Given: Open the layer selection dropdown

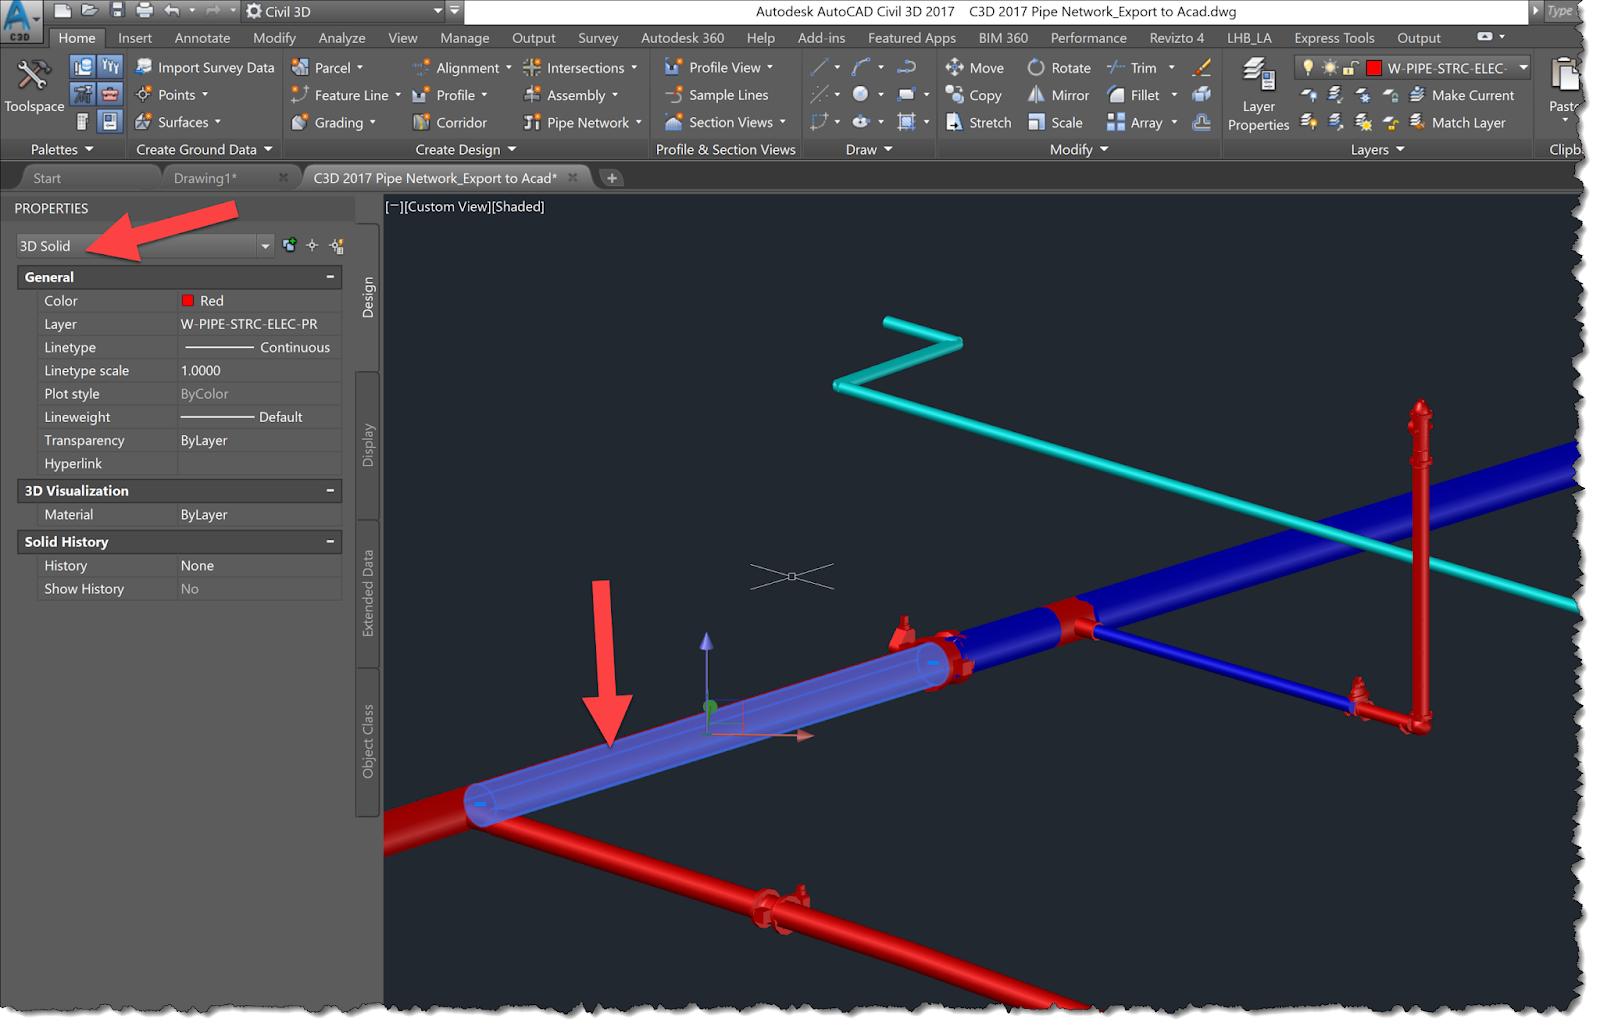Looking at the screenshot, I should coord(1523,68).
